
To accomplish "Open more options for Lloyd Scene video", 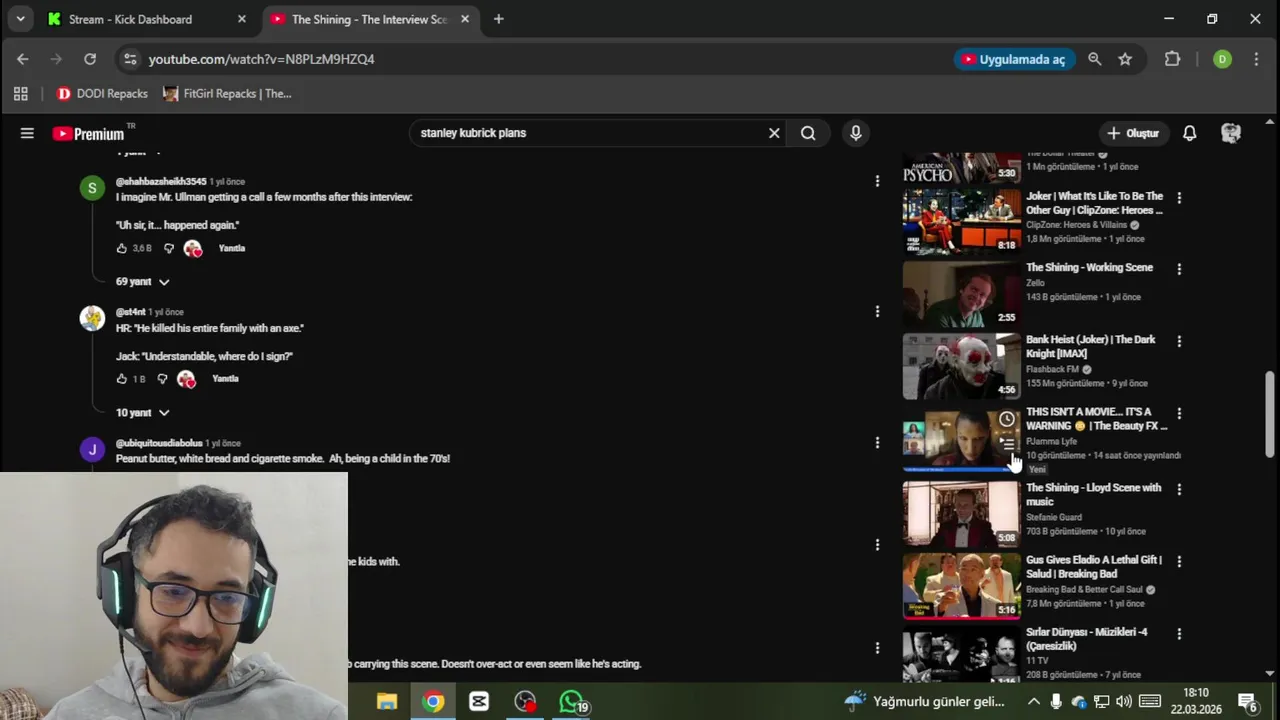I will (1179, 489).
